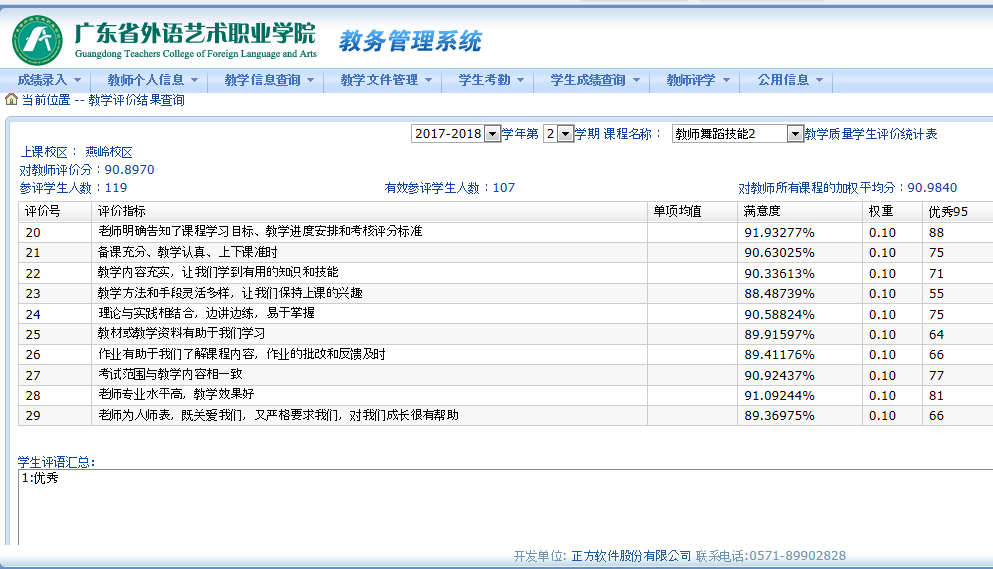Click inside the 学生评语汇总 text area
The height and width of the screenshot is (569, 993).
[x=500, y=510]
